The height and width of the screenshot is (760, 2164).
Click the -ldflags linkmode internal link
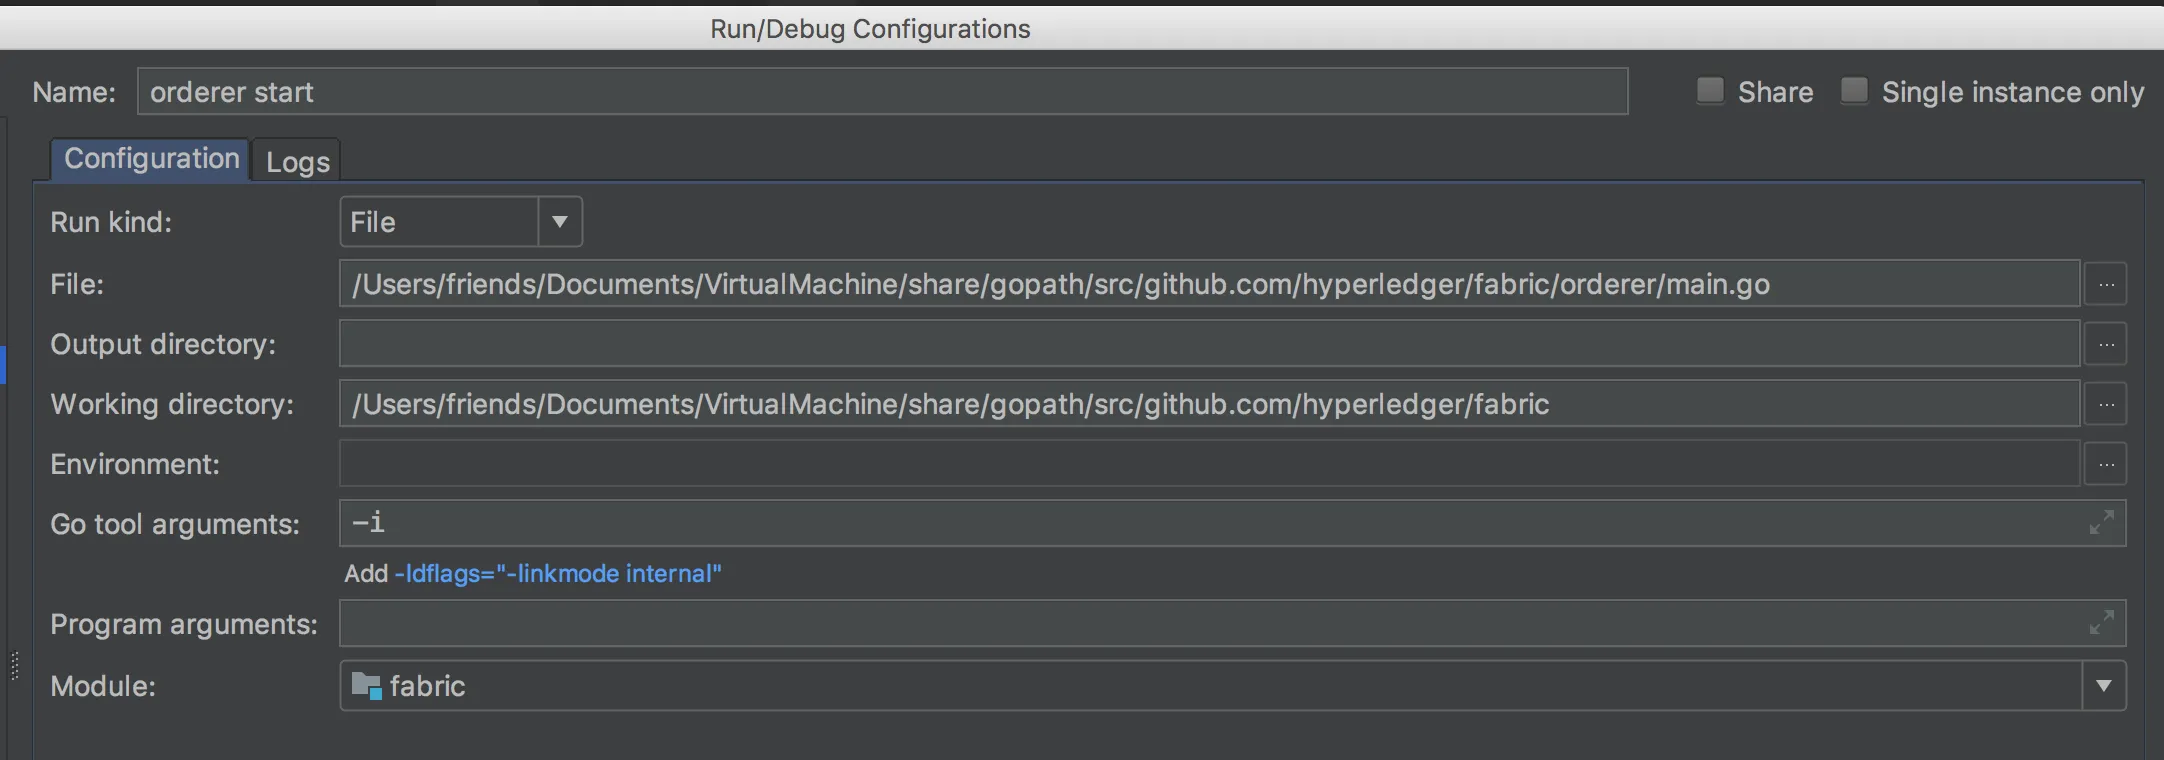558,574
